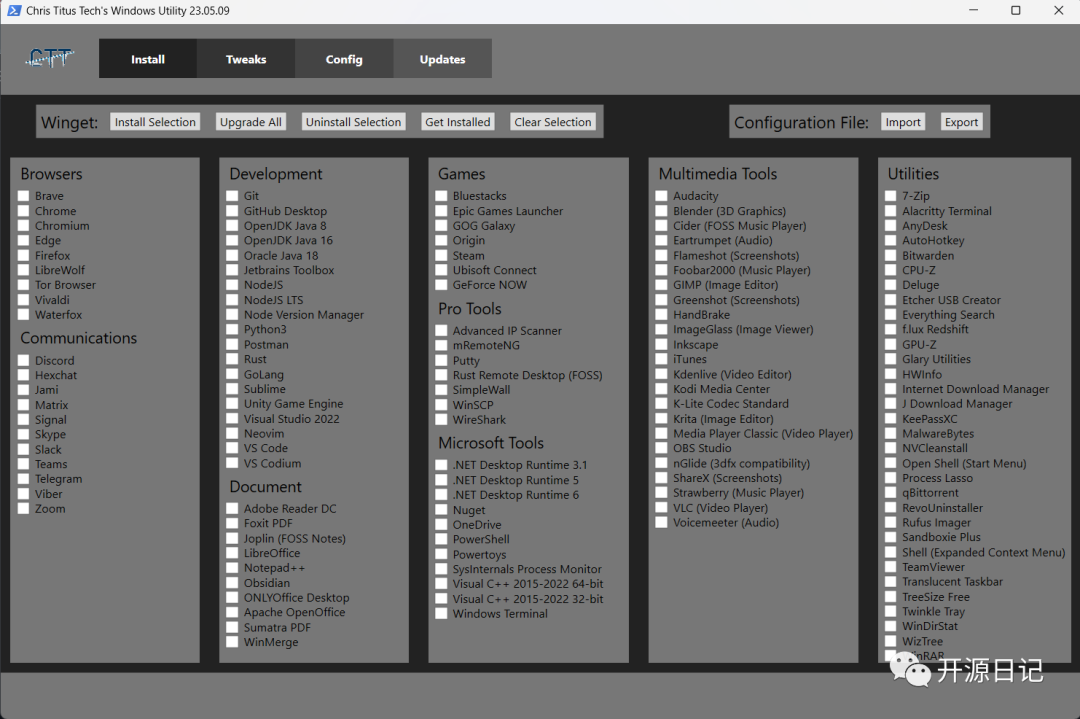
Task: Check the Brave browser checkbox
Action: pyautogui.click(x=23, y=196)
